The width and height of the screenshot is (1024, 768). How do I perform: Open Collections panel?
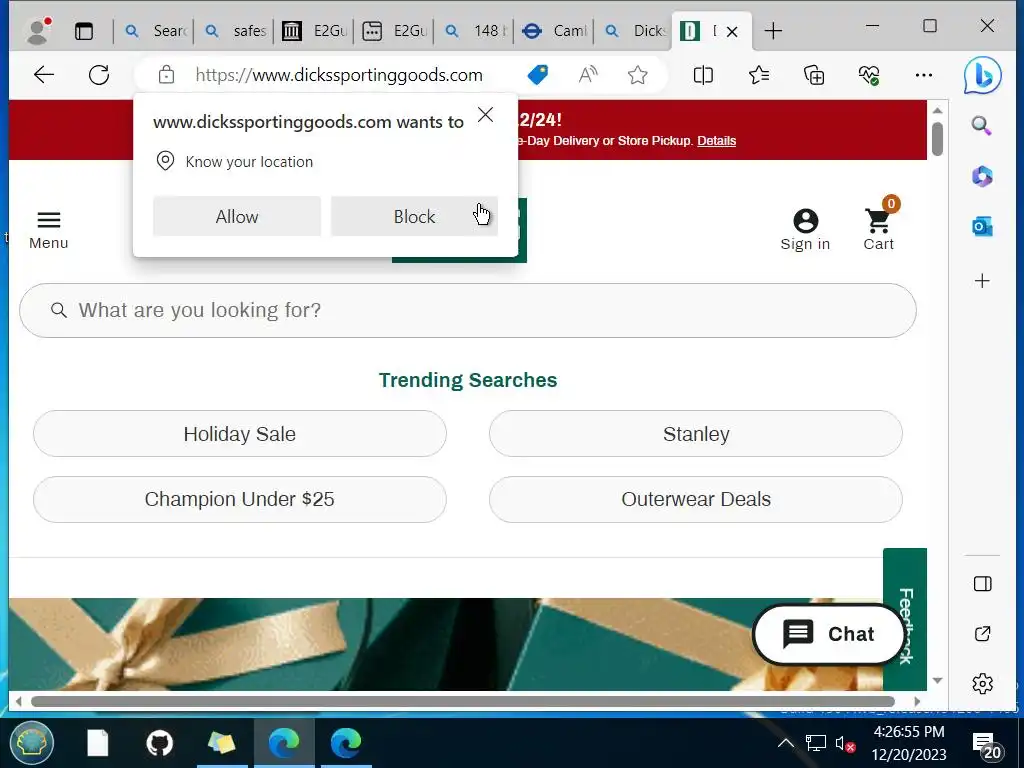[x=814, y=75]
